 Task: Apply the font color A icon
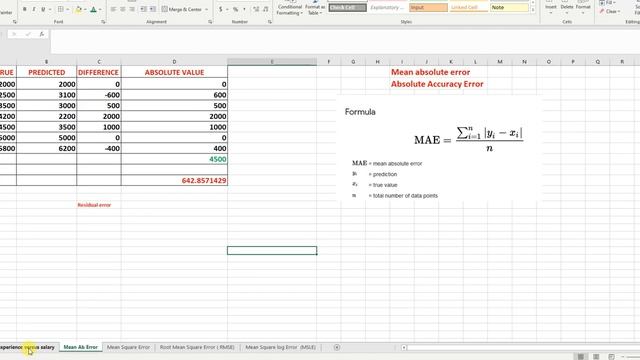(x=93, y=9)
